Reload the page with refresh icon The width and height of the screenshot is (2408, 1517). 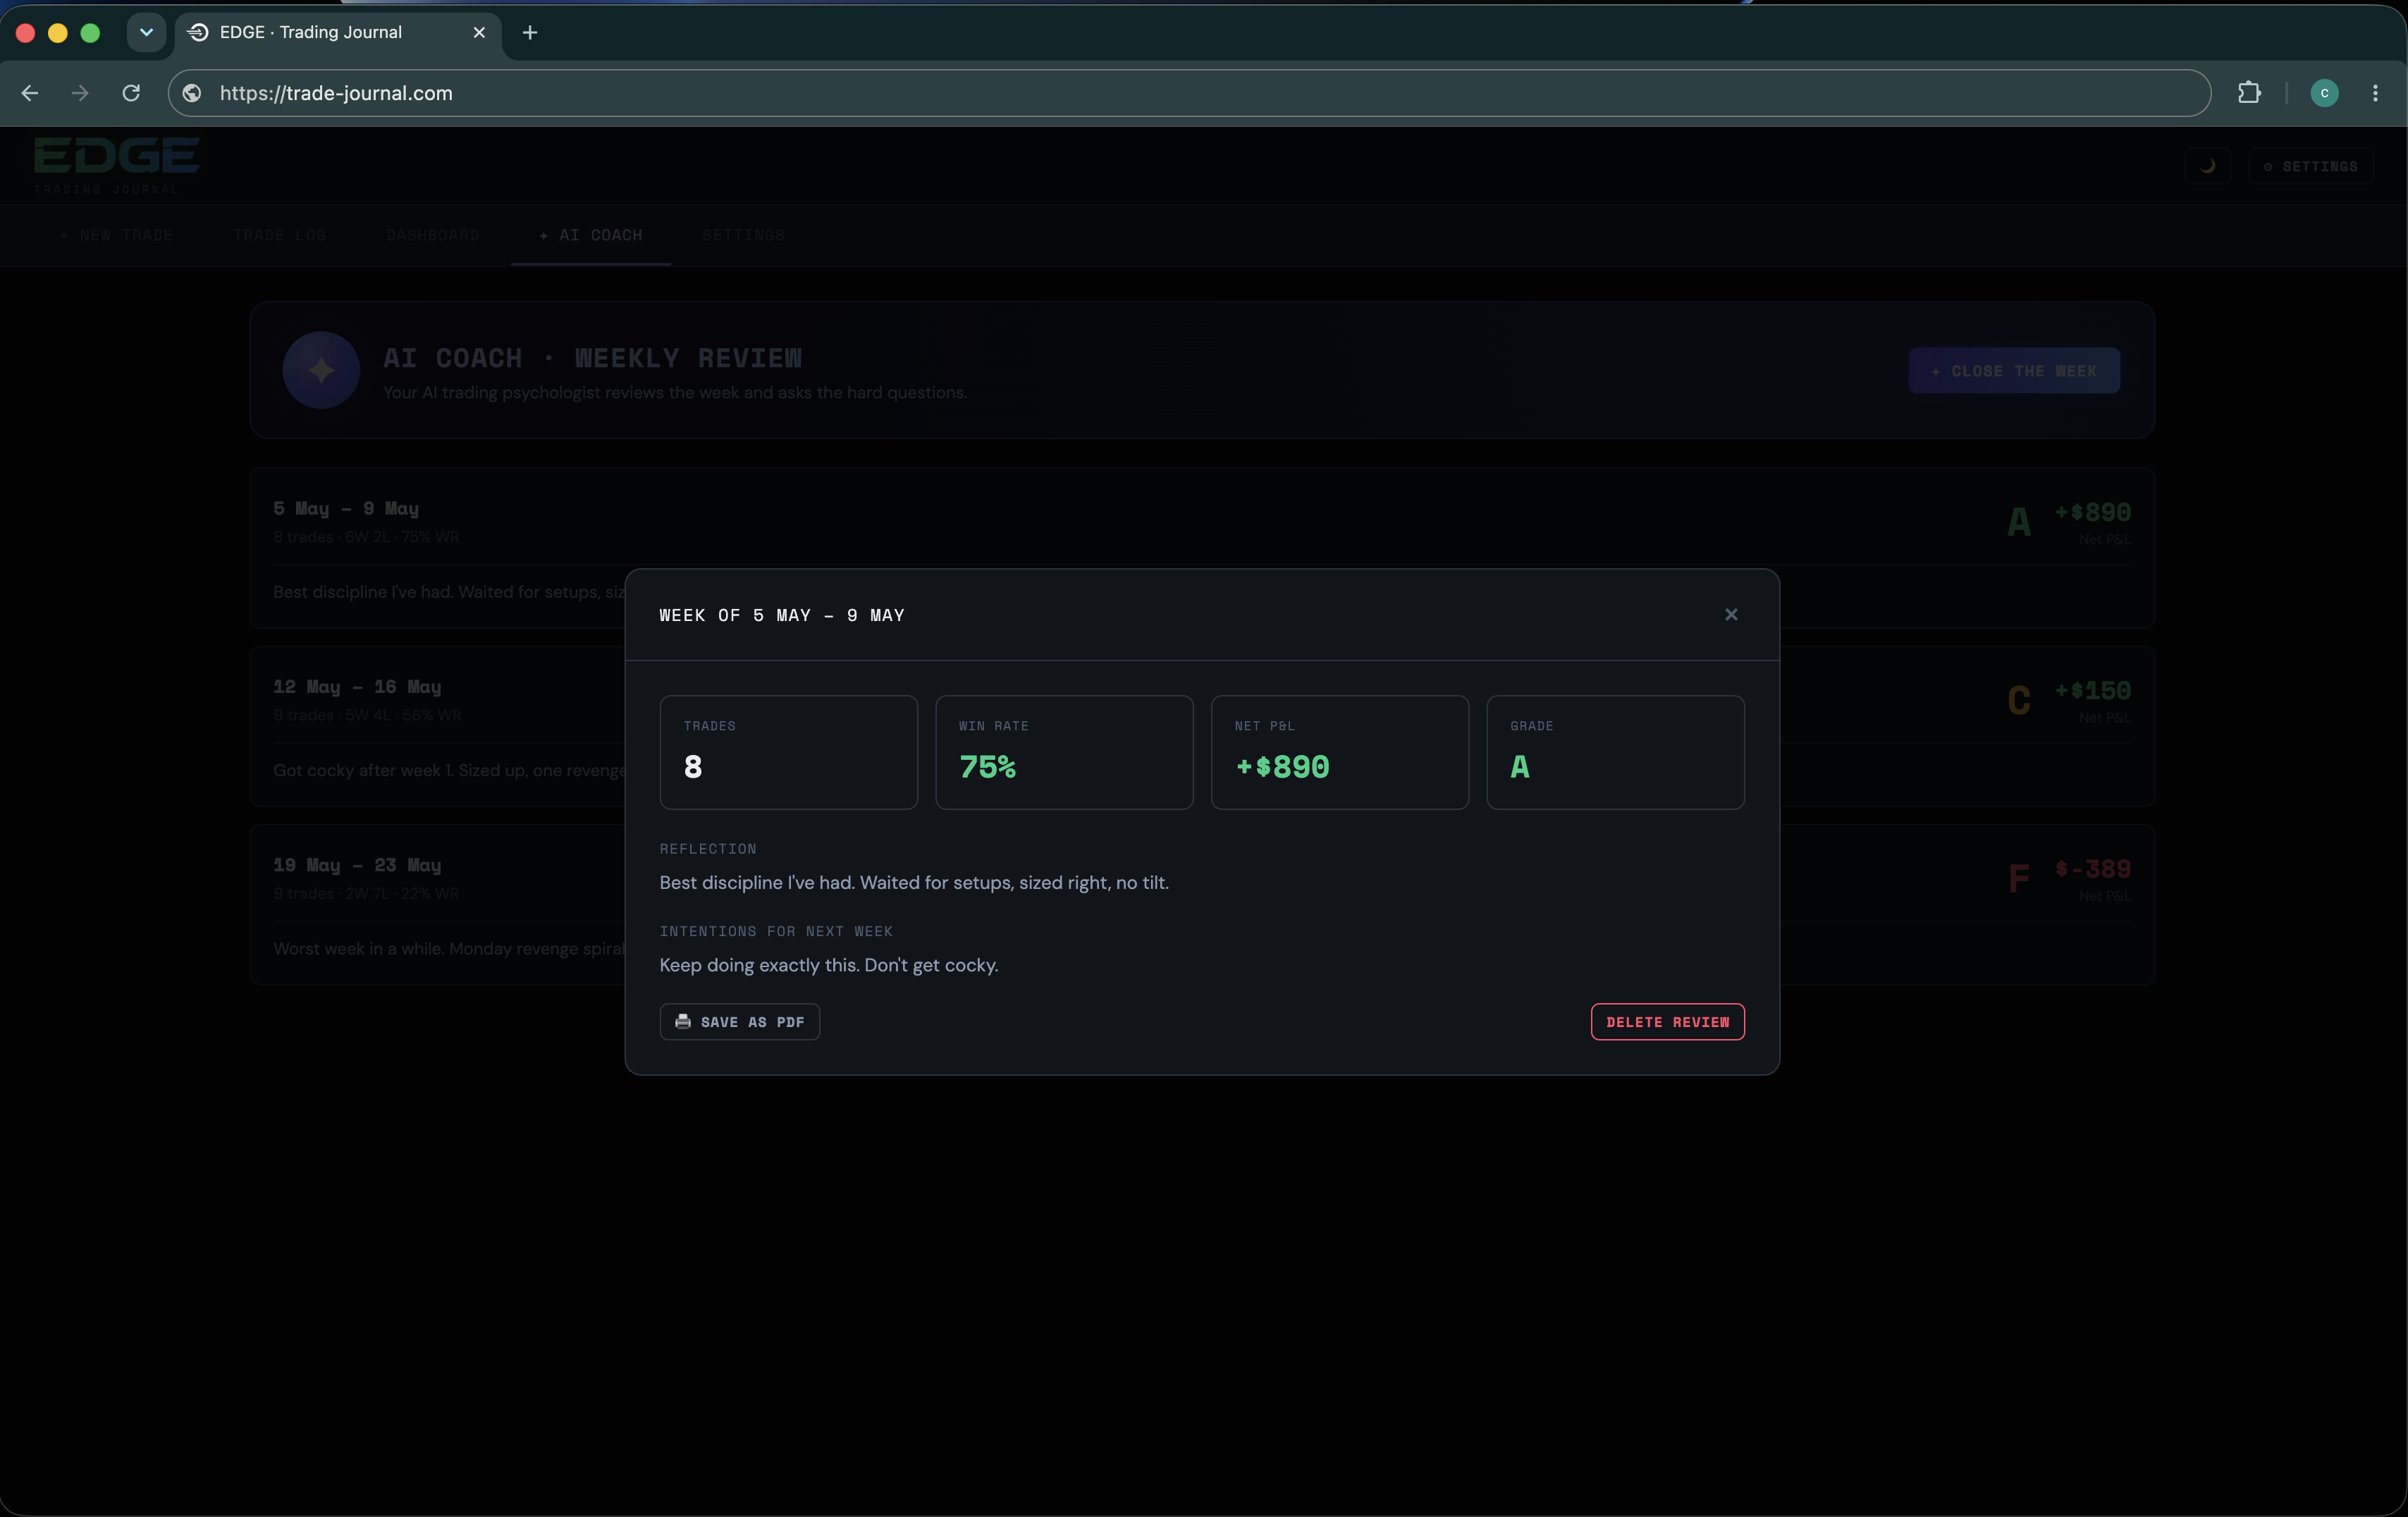(131, 93)
